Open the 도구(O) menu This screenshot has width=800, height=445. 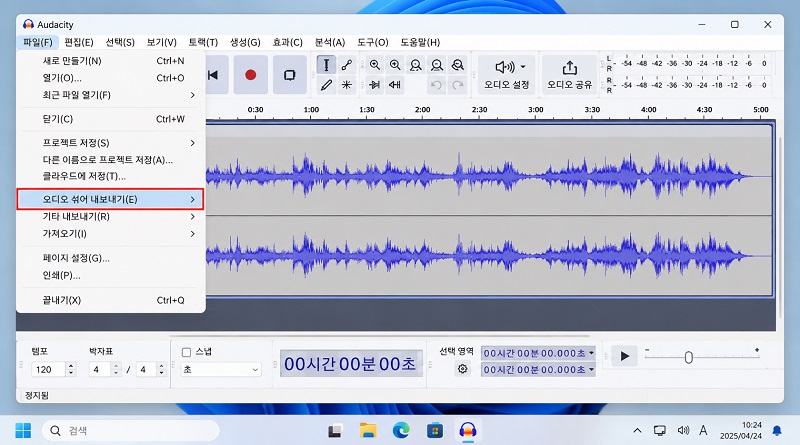[x=372, y=42]
